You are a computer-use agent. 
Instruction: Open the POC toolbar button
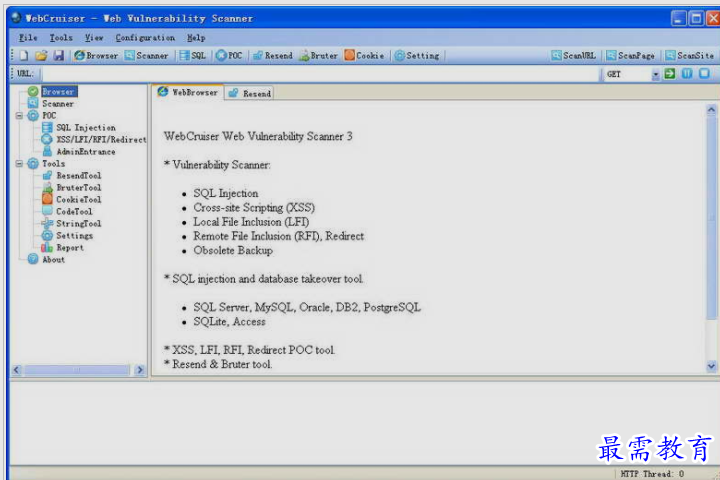(x=229, y=56)
